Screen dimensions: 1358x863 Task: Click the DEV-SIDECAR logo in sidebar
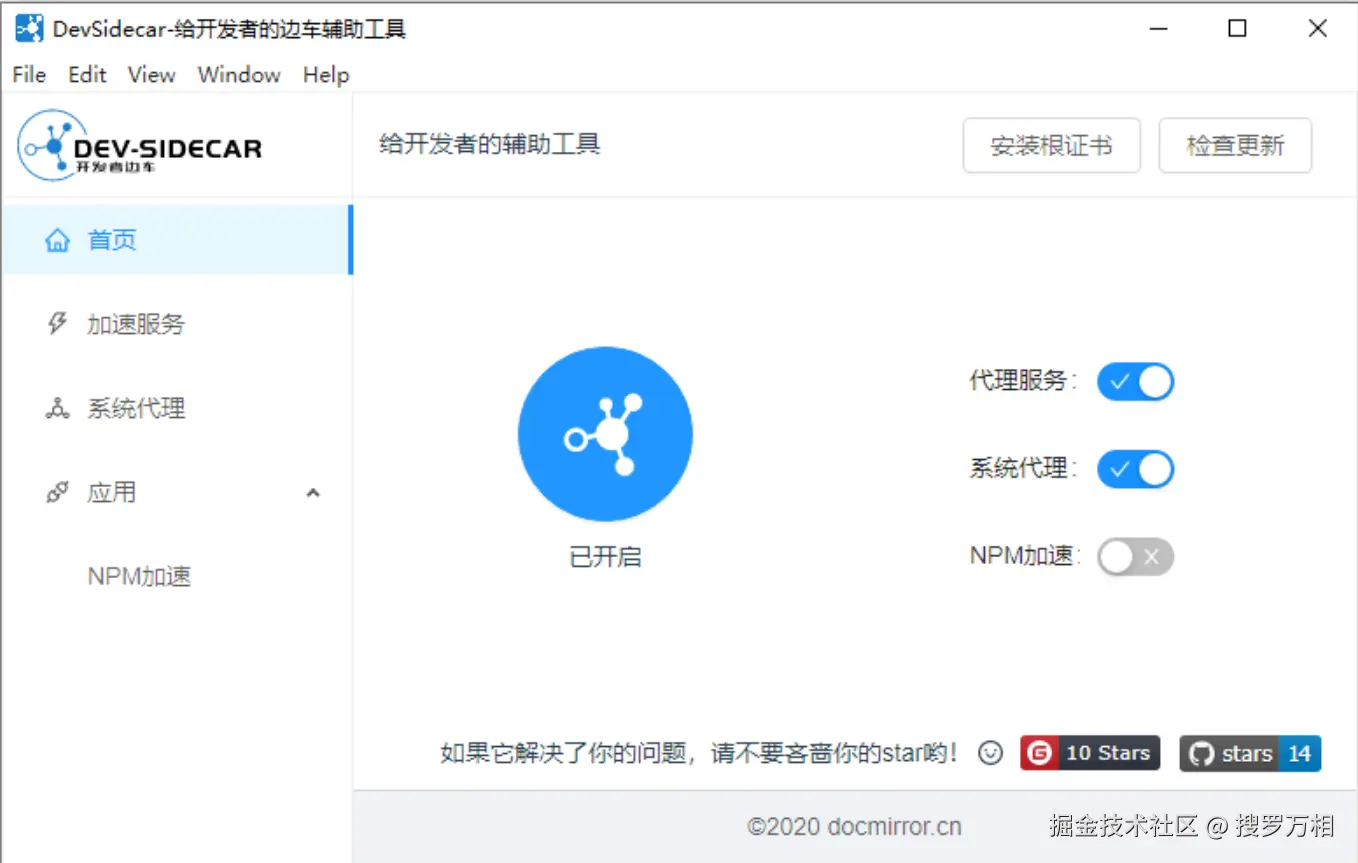point(140,146)
